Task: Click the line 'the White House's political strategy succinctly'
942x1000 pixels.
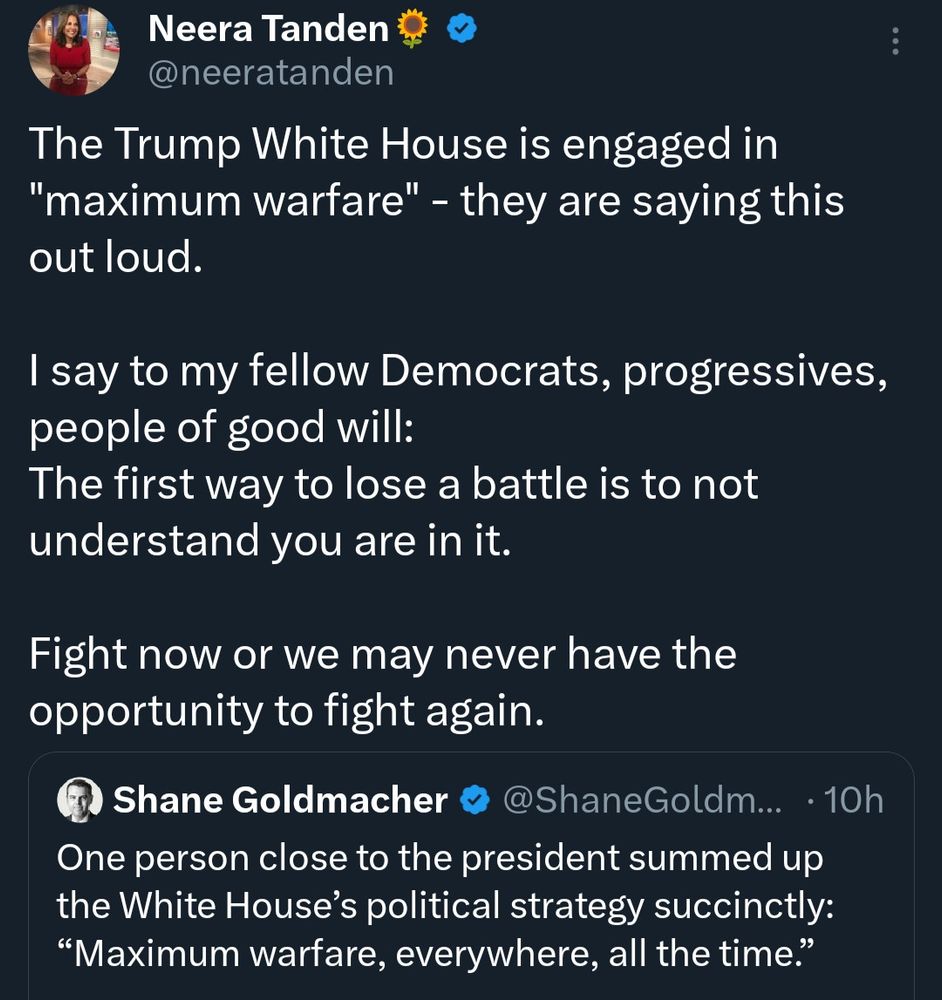Action: coord(445,906)
